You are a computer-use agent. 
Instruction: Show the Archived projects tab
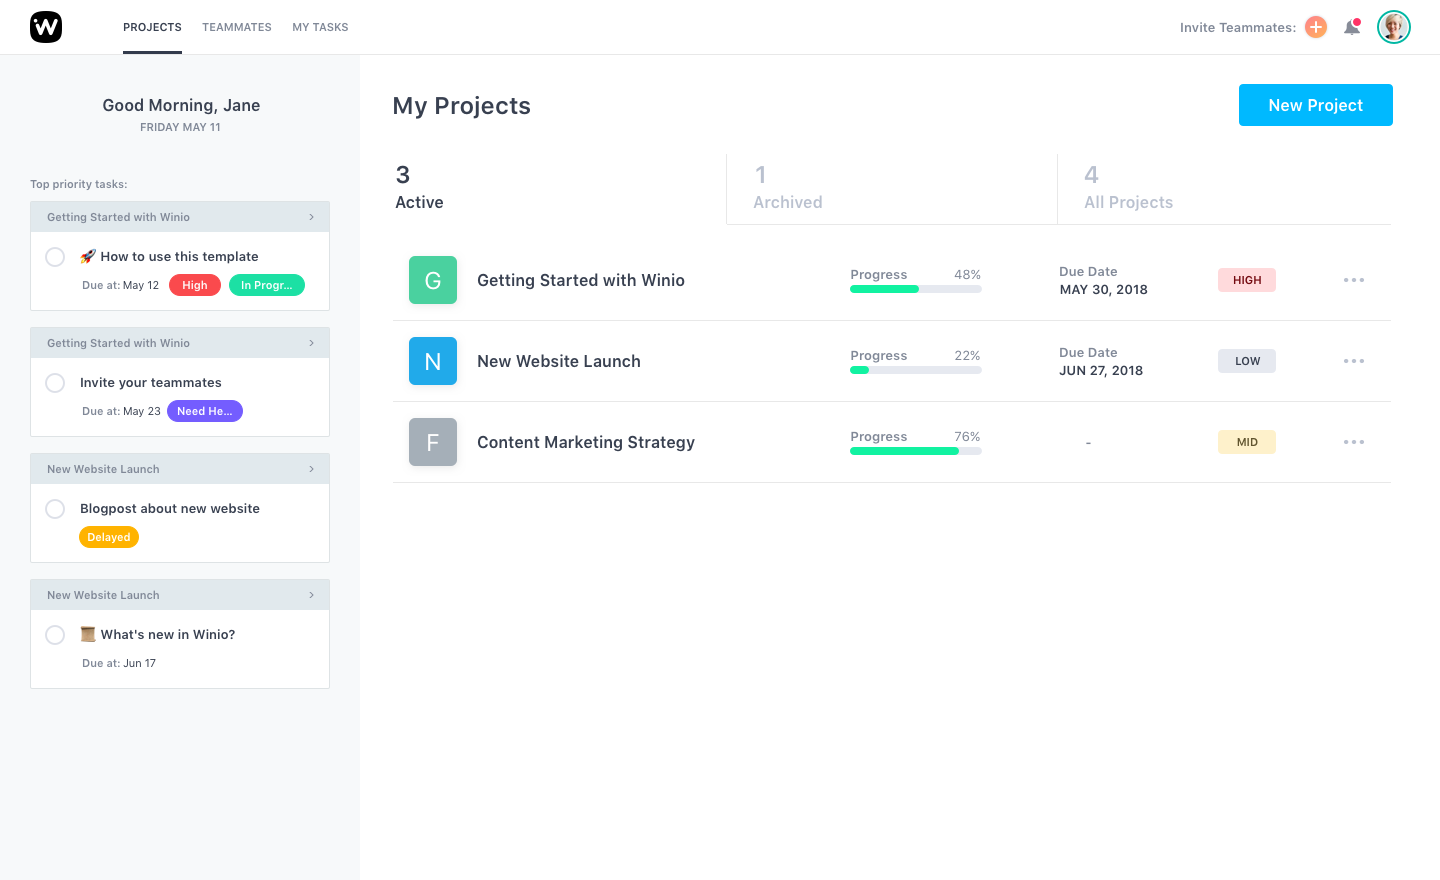coord(788,188)
